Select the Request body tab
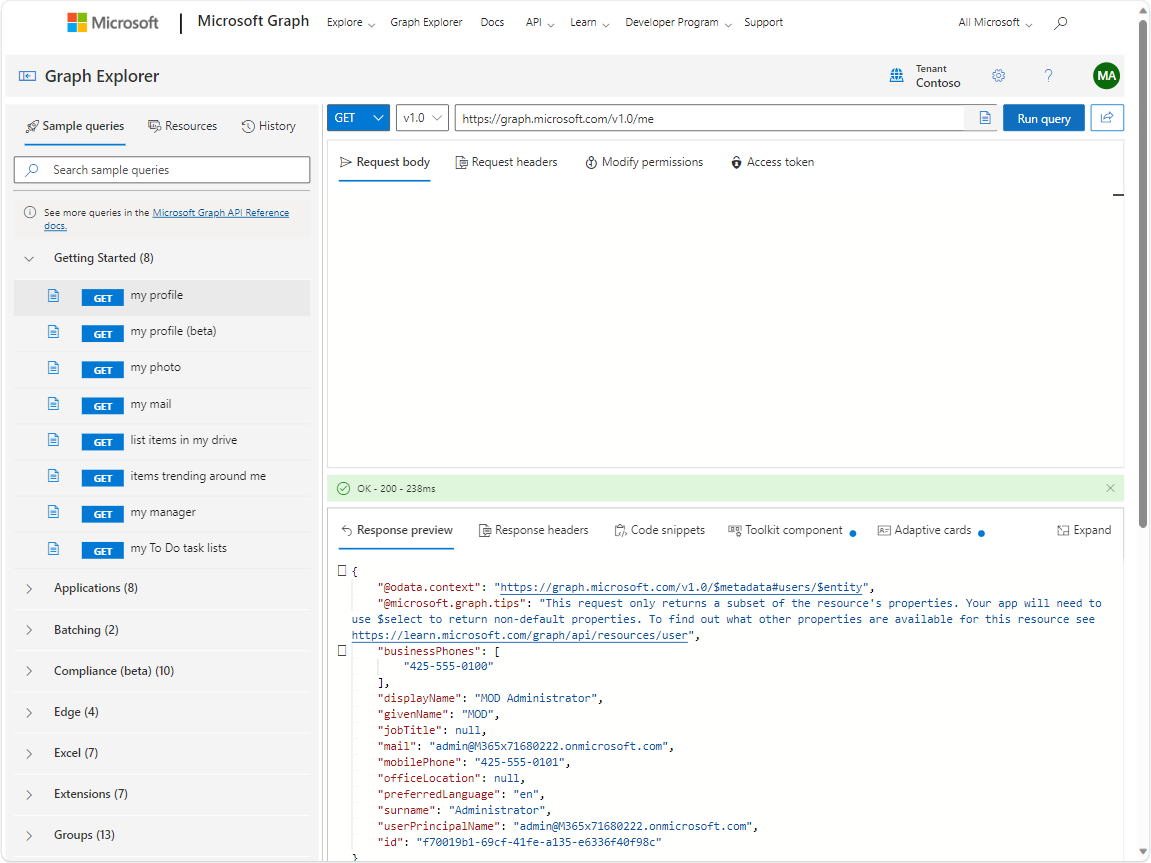This screenshot has height=863, width=1151. pyautogui.click(x=385, y=162)
